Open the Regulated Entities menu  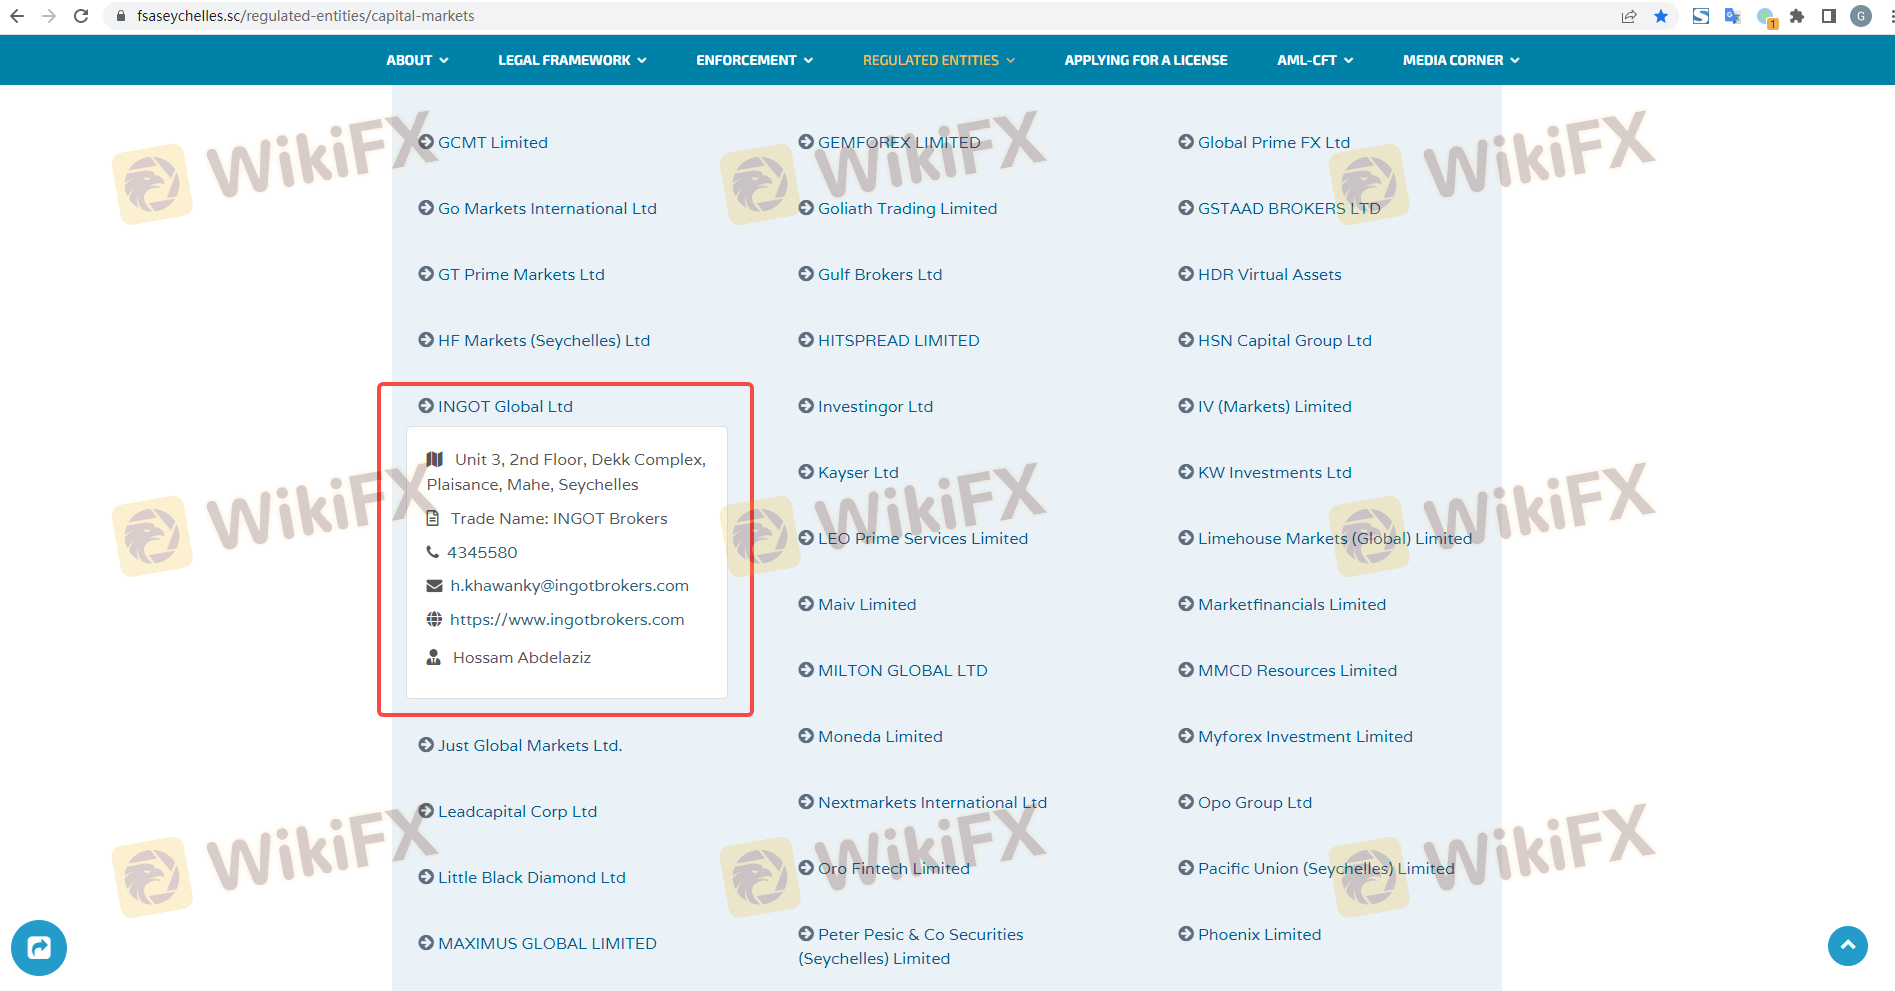tap(938, 60)
